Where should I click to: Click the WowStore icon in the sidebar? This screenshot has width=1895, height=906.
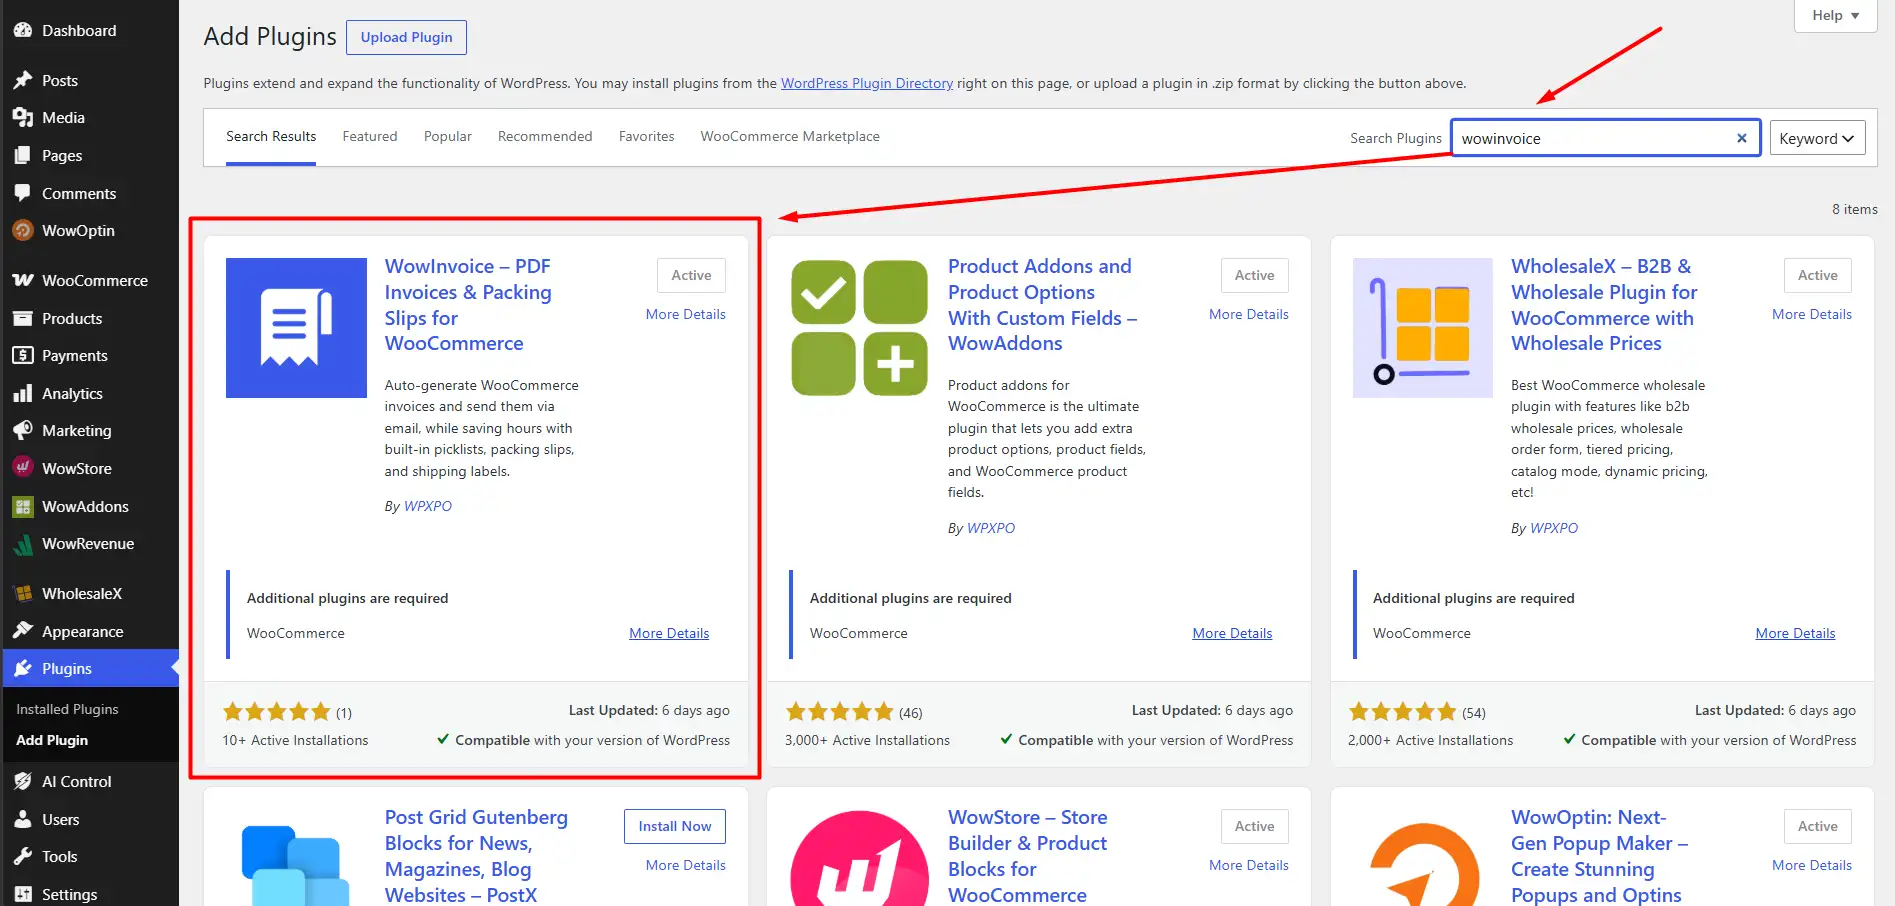(x=23, y=468)
